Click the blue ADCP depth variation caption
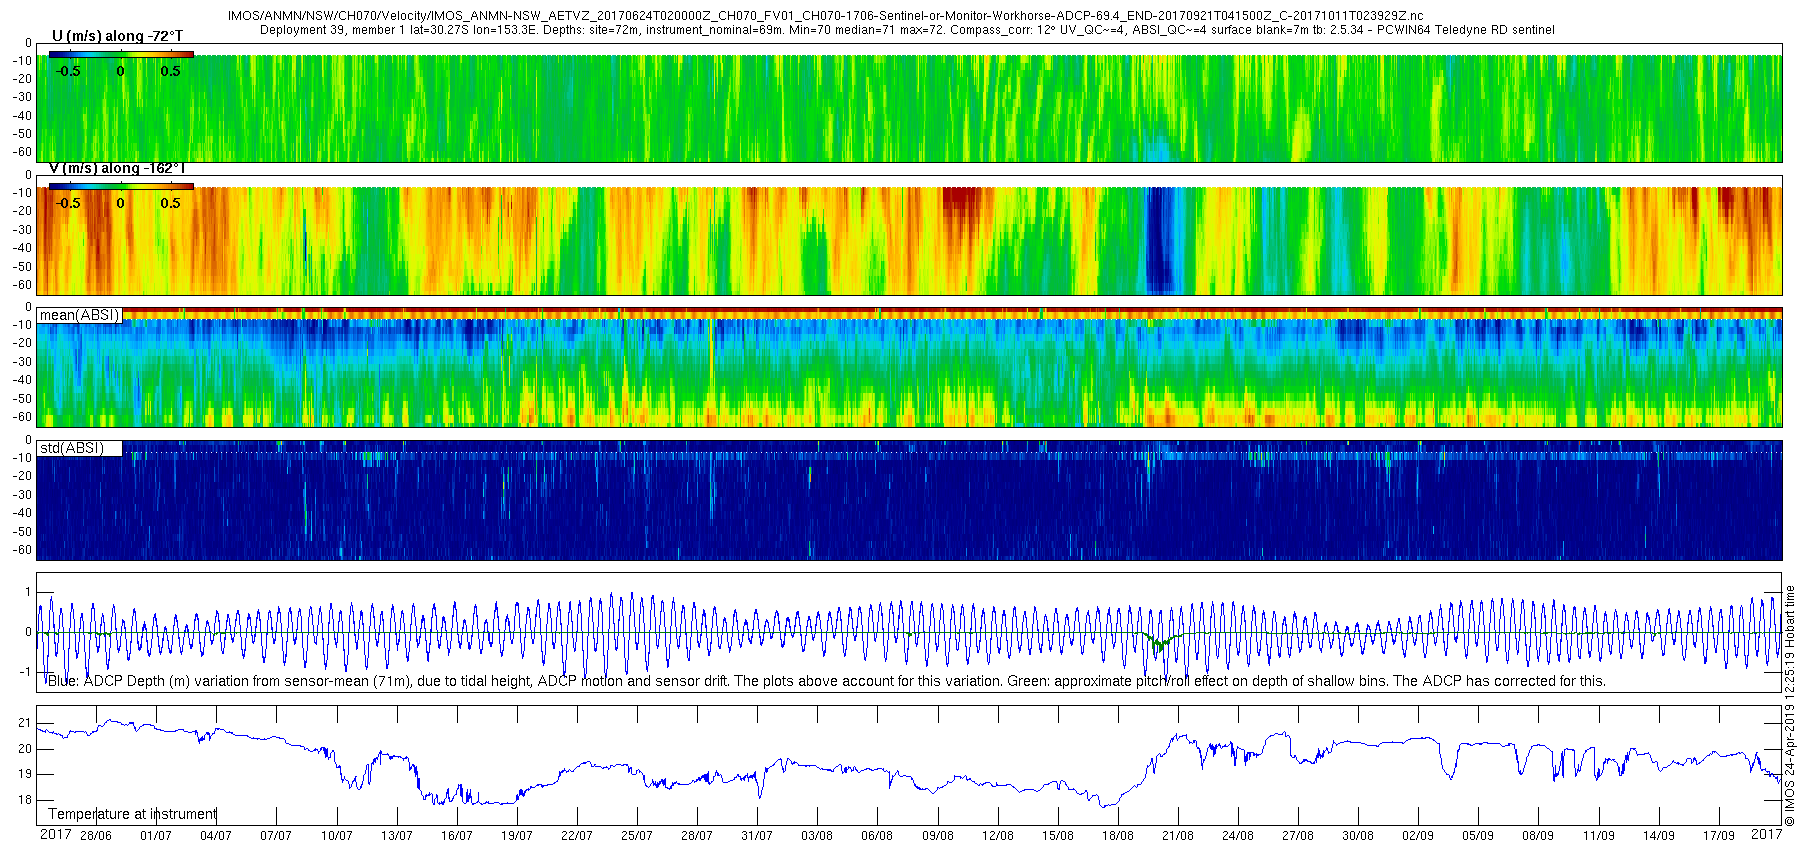Viewport: 1800px width, 850px height. (827, 681)
